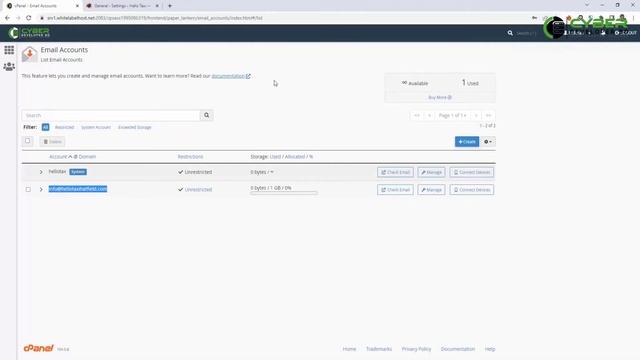Select the All filter

coord(45,127)
